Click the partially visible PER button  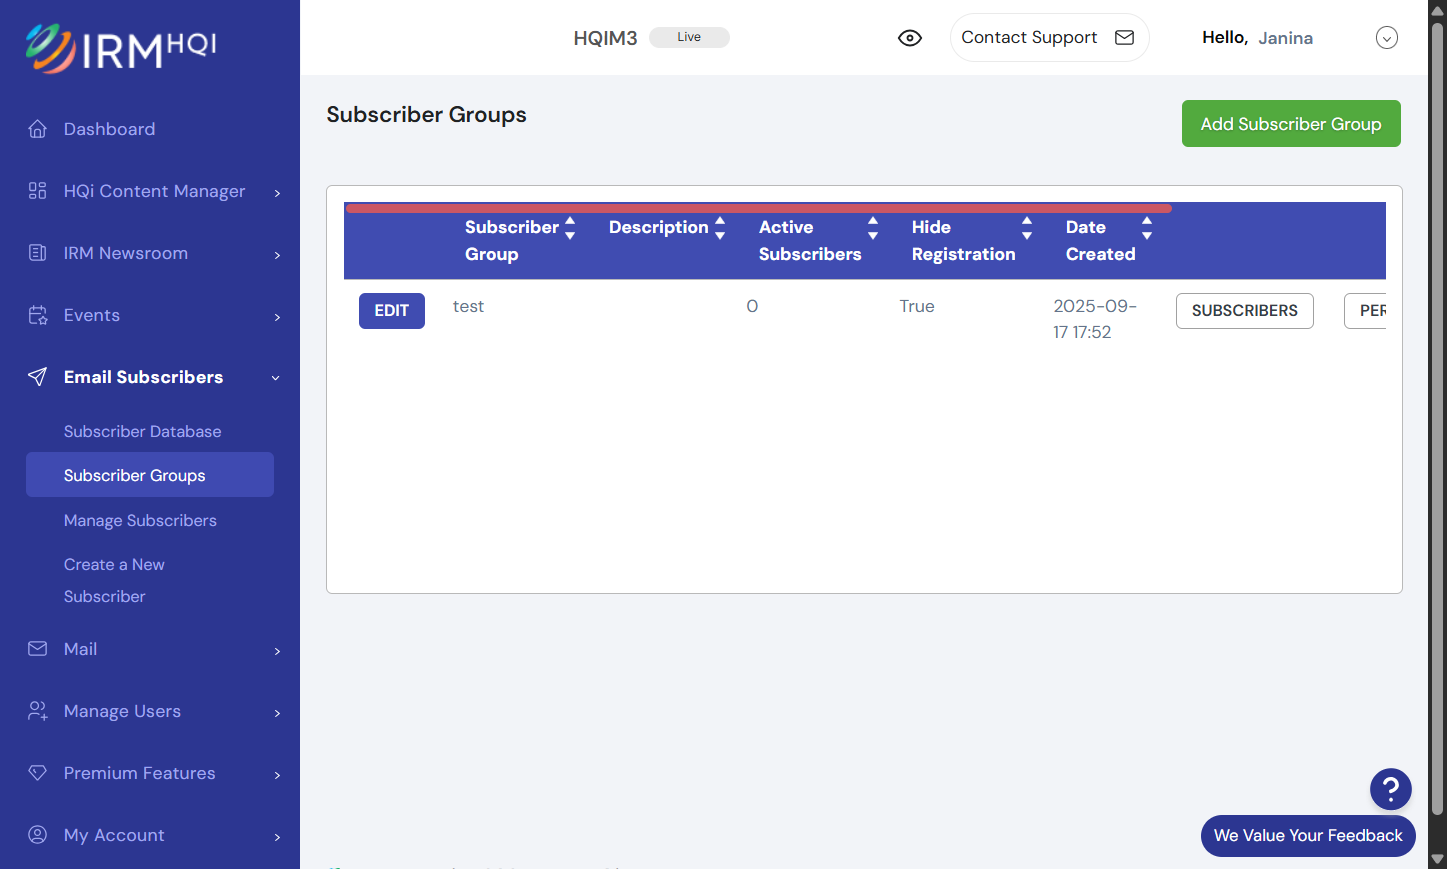[x=1366, y=311]
